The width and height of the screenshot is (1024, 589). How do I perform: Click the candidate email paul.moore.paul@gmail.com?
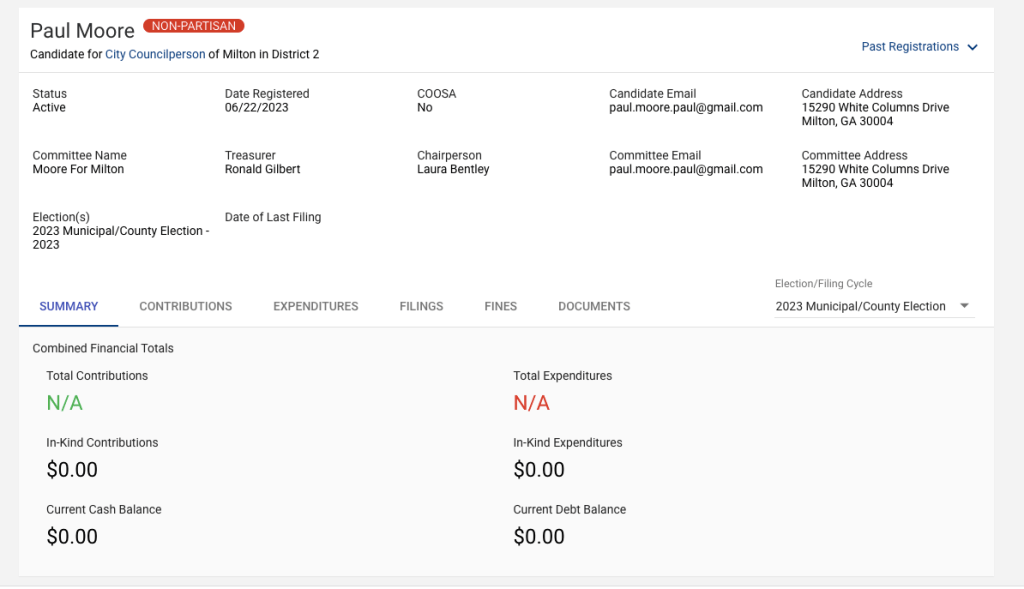(685, 108)
